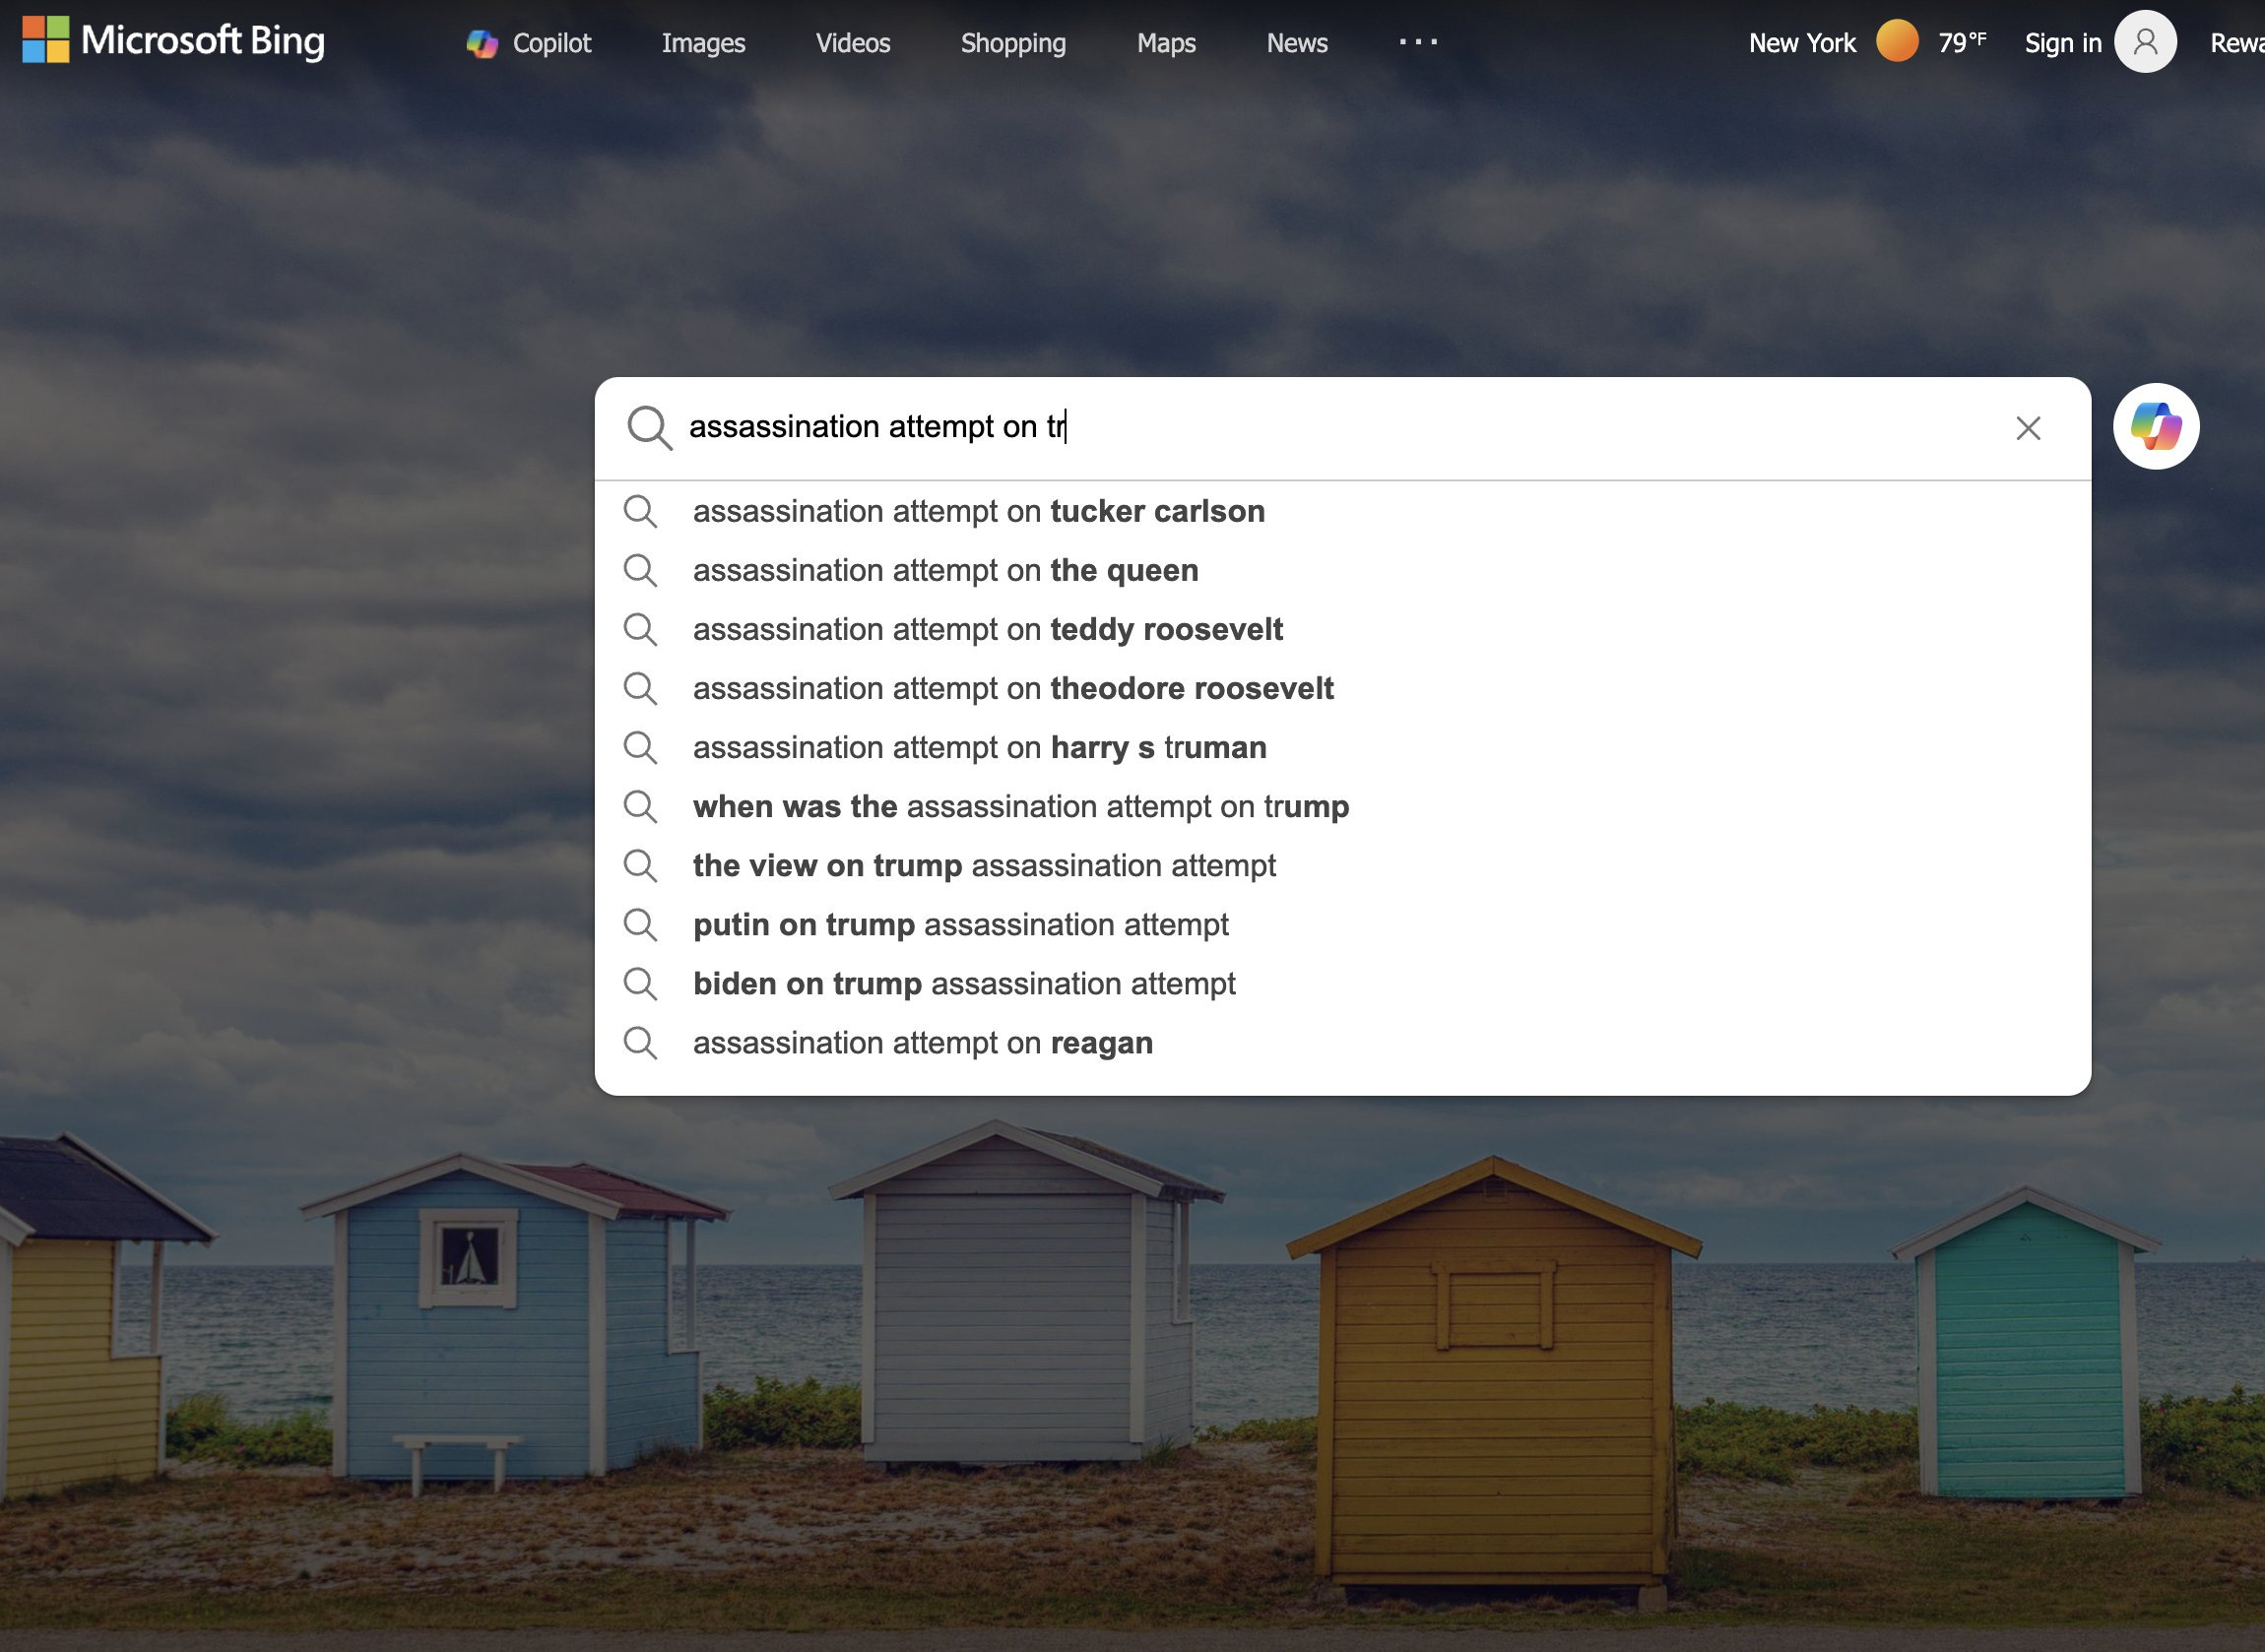The height and width of the screenshot is (1652, 2265).
Task: Click the search magnifier icon in search box
Action: [x=649, y=428]
